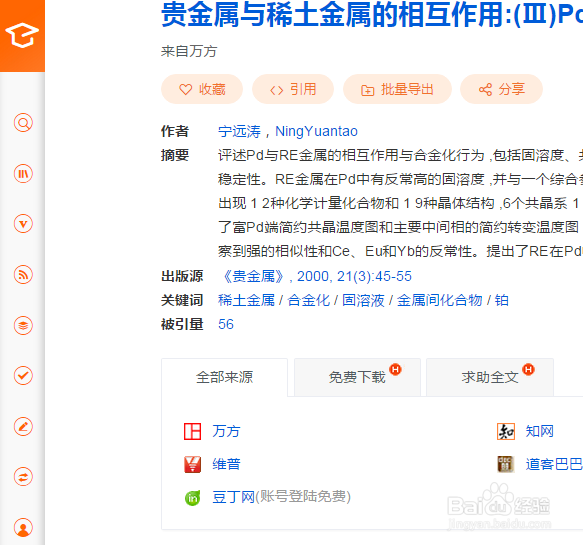Click keyword 铂
583x545 pixels.
[x=502, y=300]
